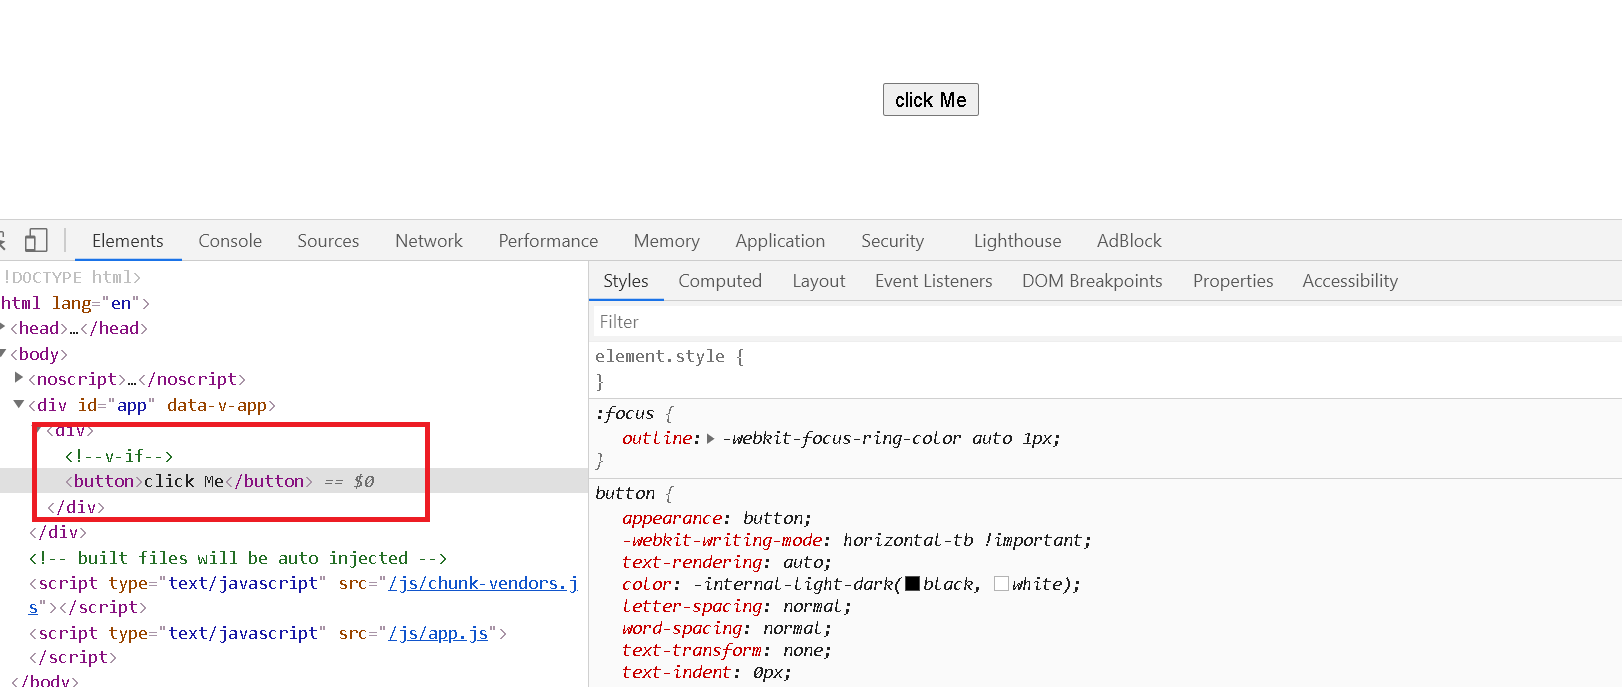The image size is (1622, 687).
Task: Click the 'text-rendering: auto' declaration
Action: 727,562
